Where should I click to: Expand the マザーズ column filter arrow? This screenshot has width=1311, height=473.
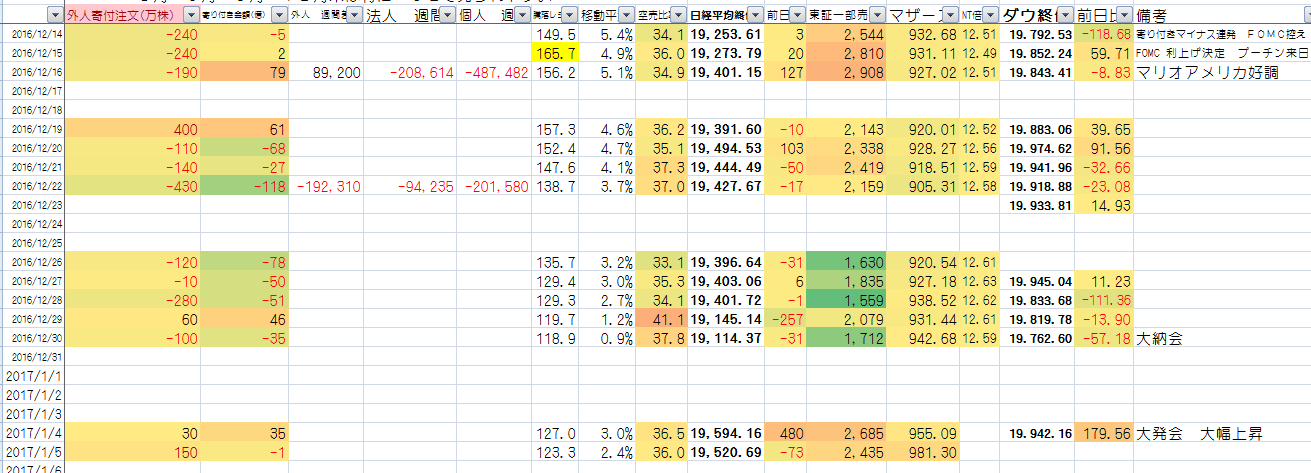948,16
